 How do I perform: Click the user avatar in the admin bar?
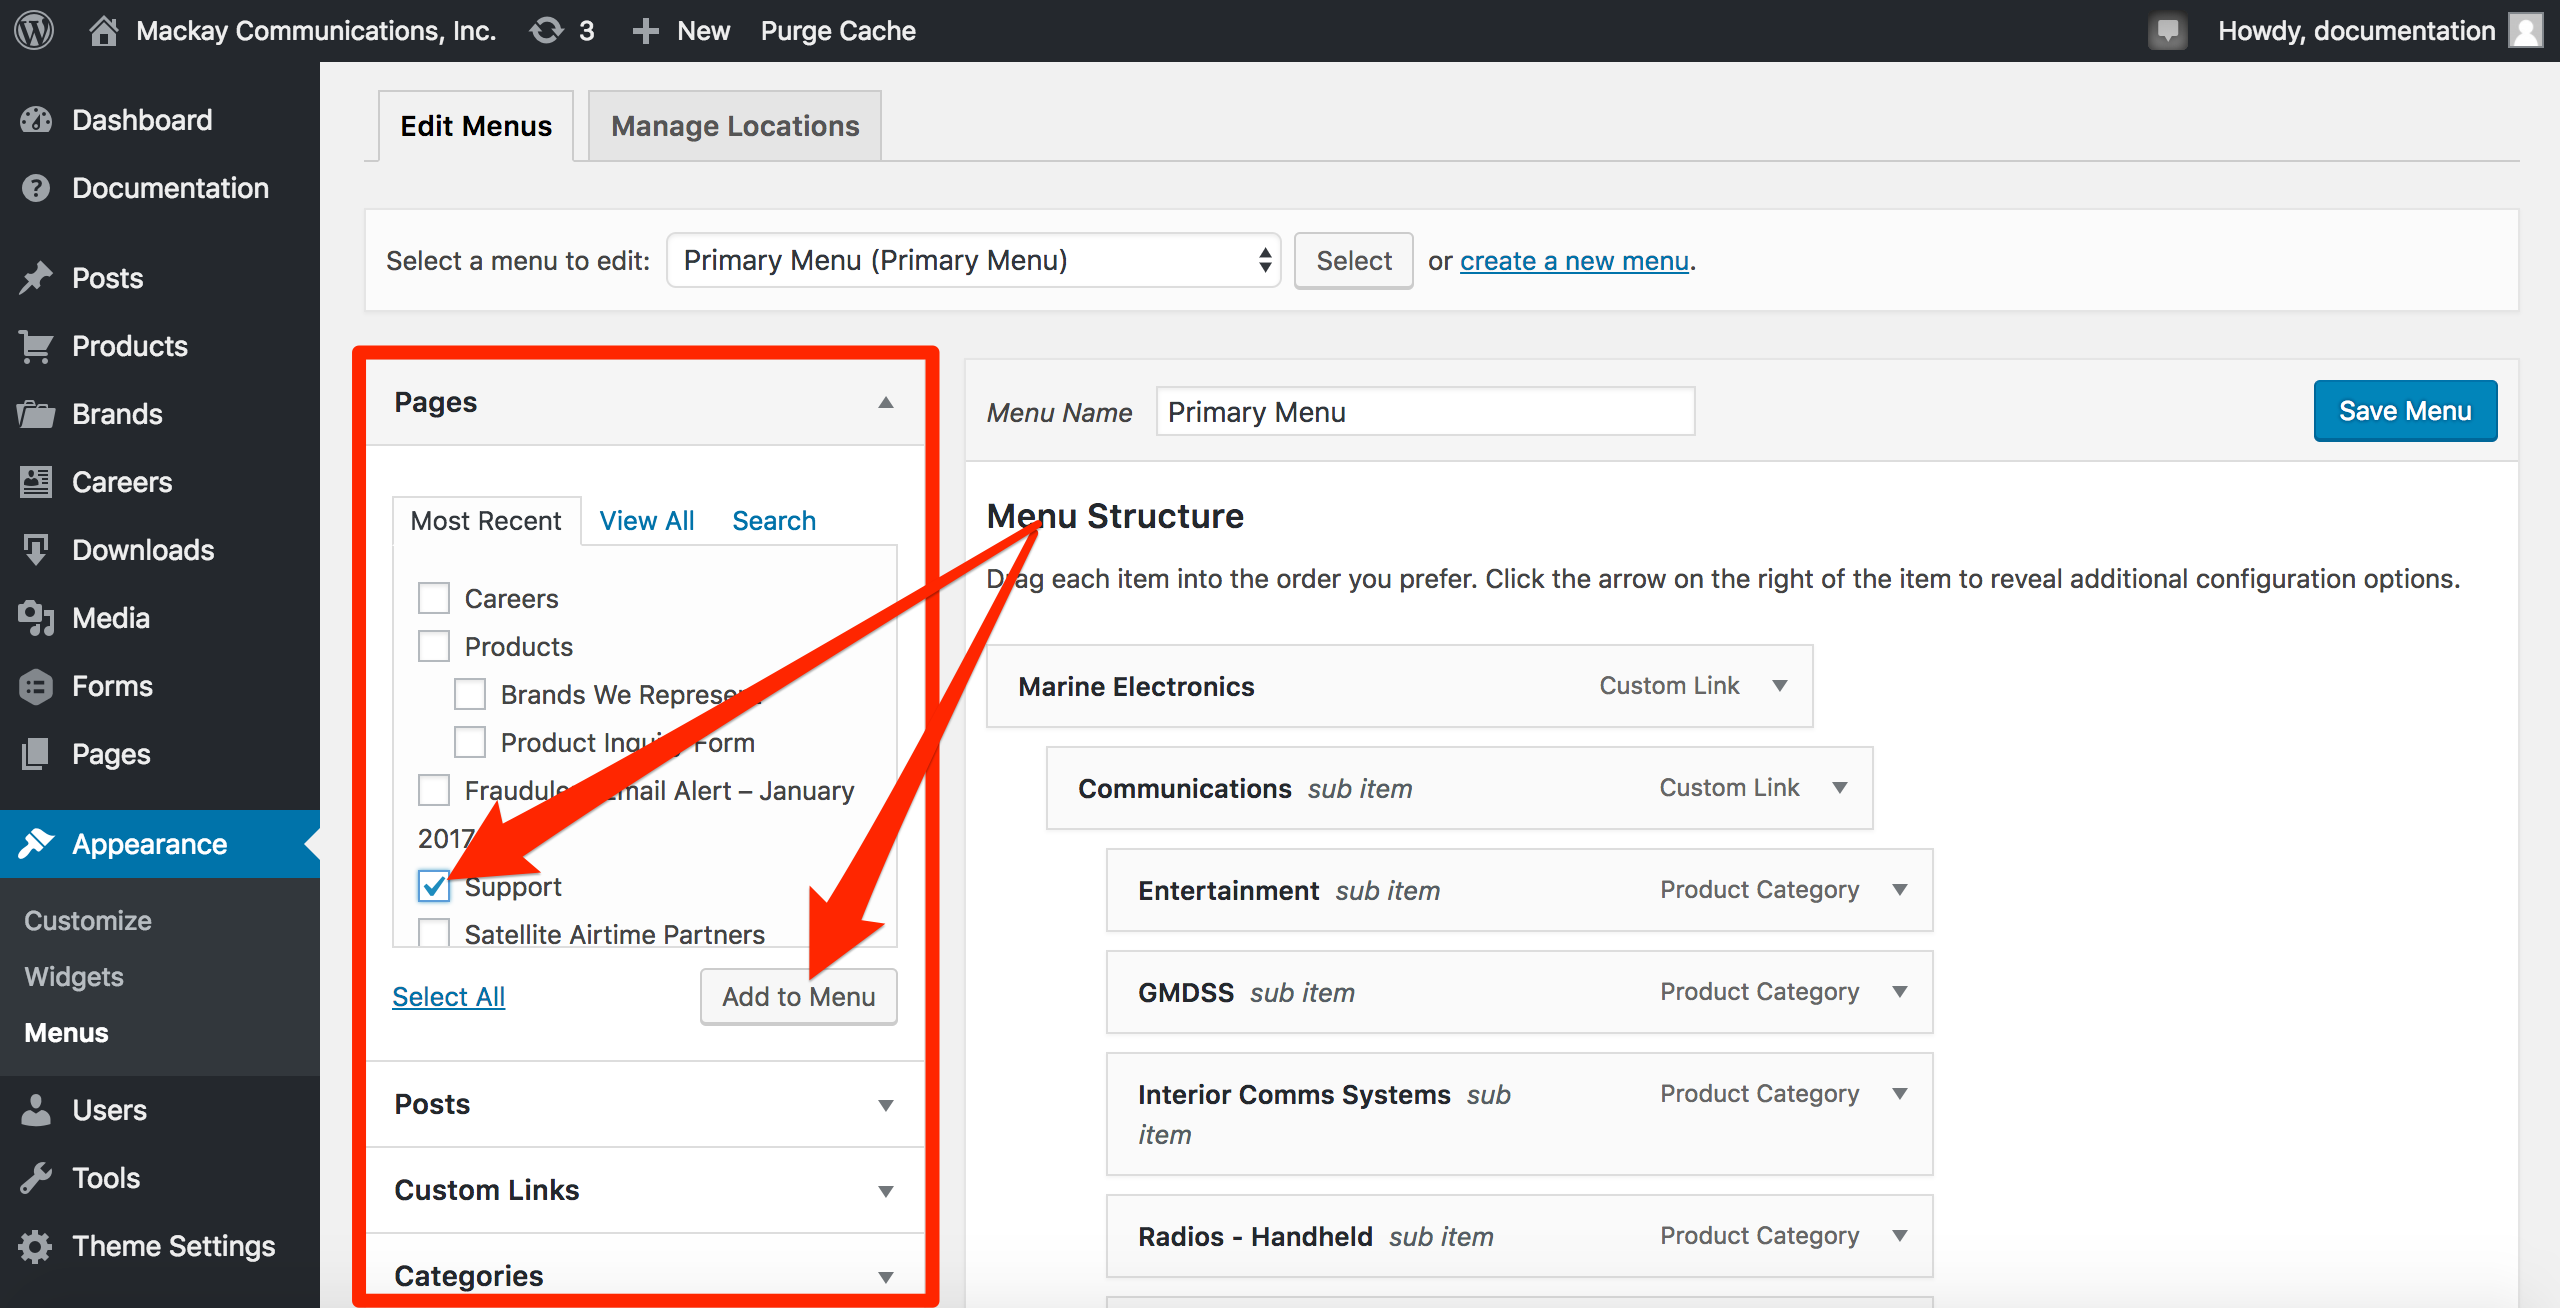2526,30
